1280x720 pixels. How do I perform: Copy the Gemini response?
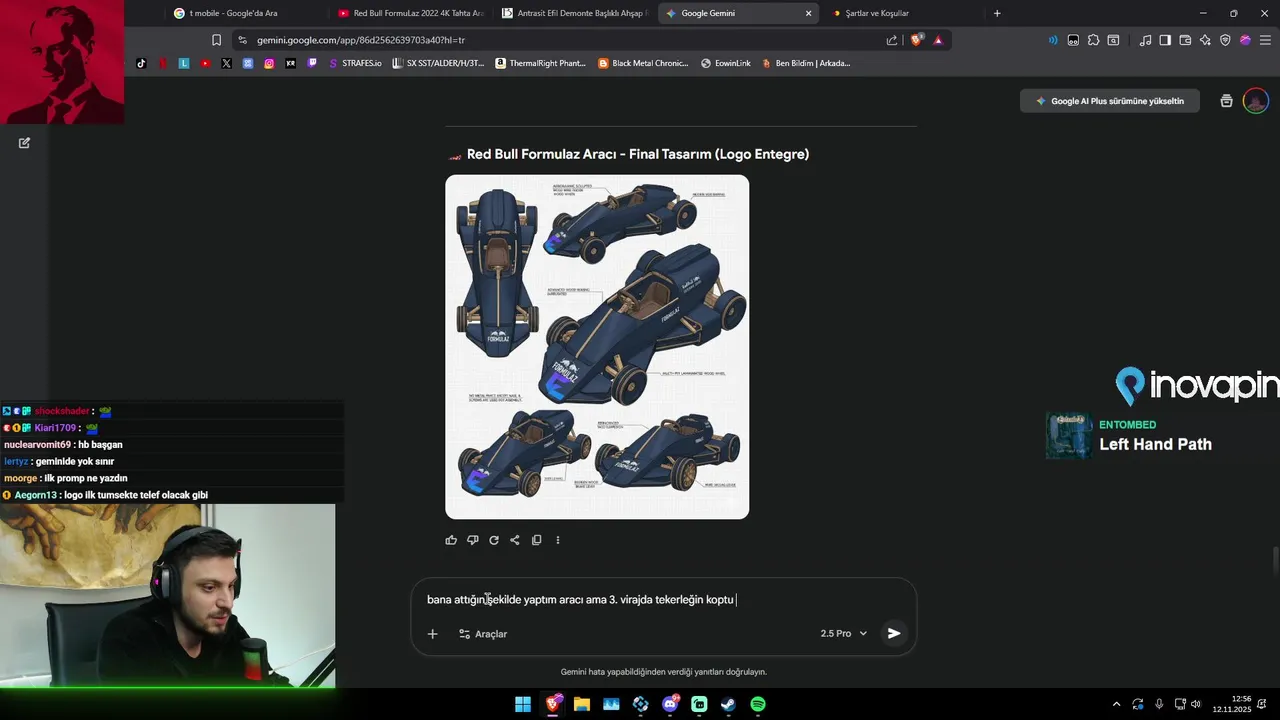pos(537,540)
